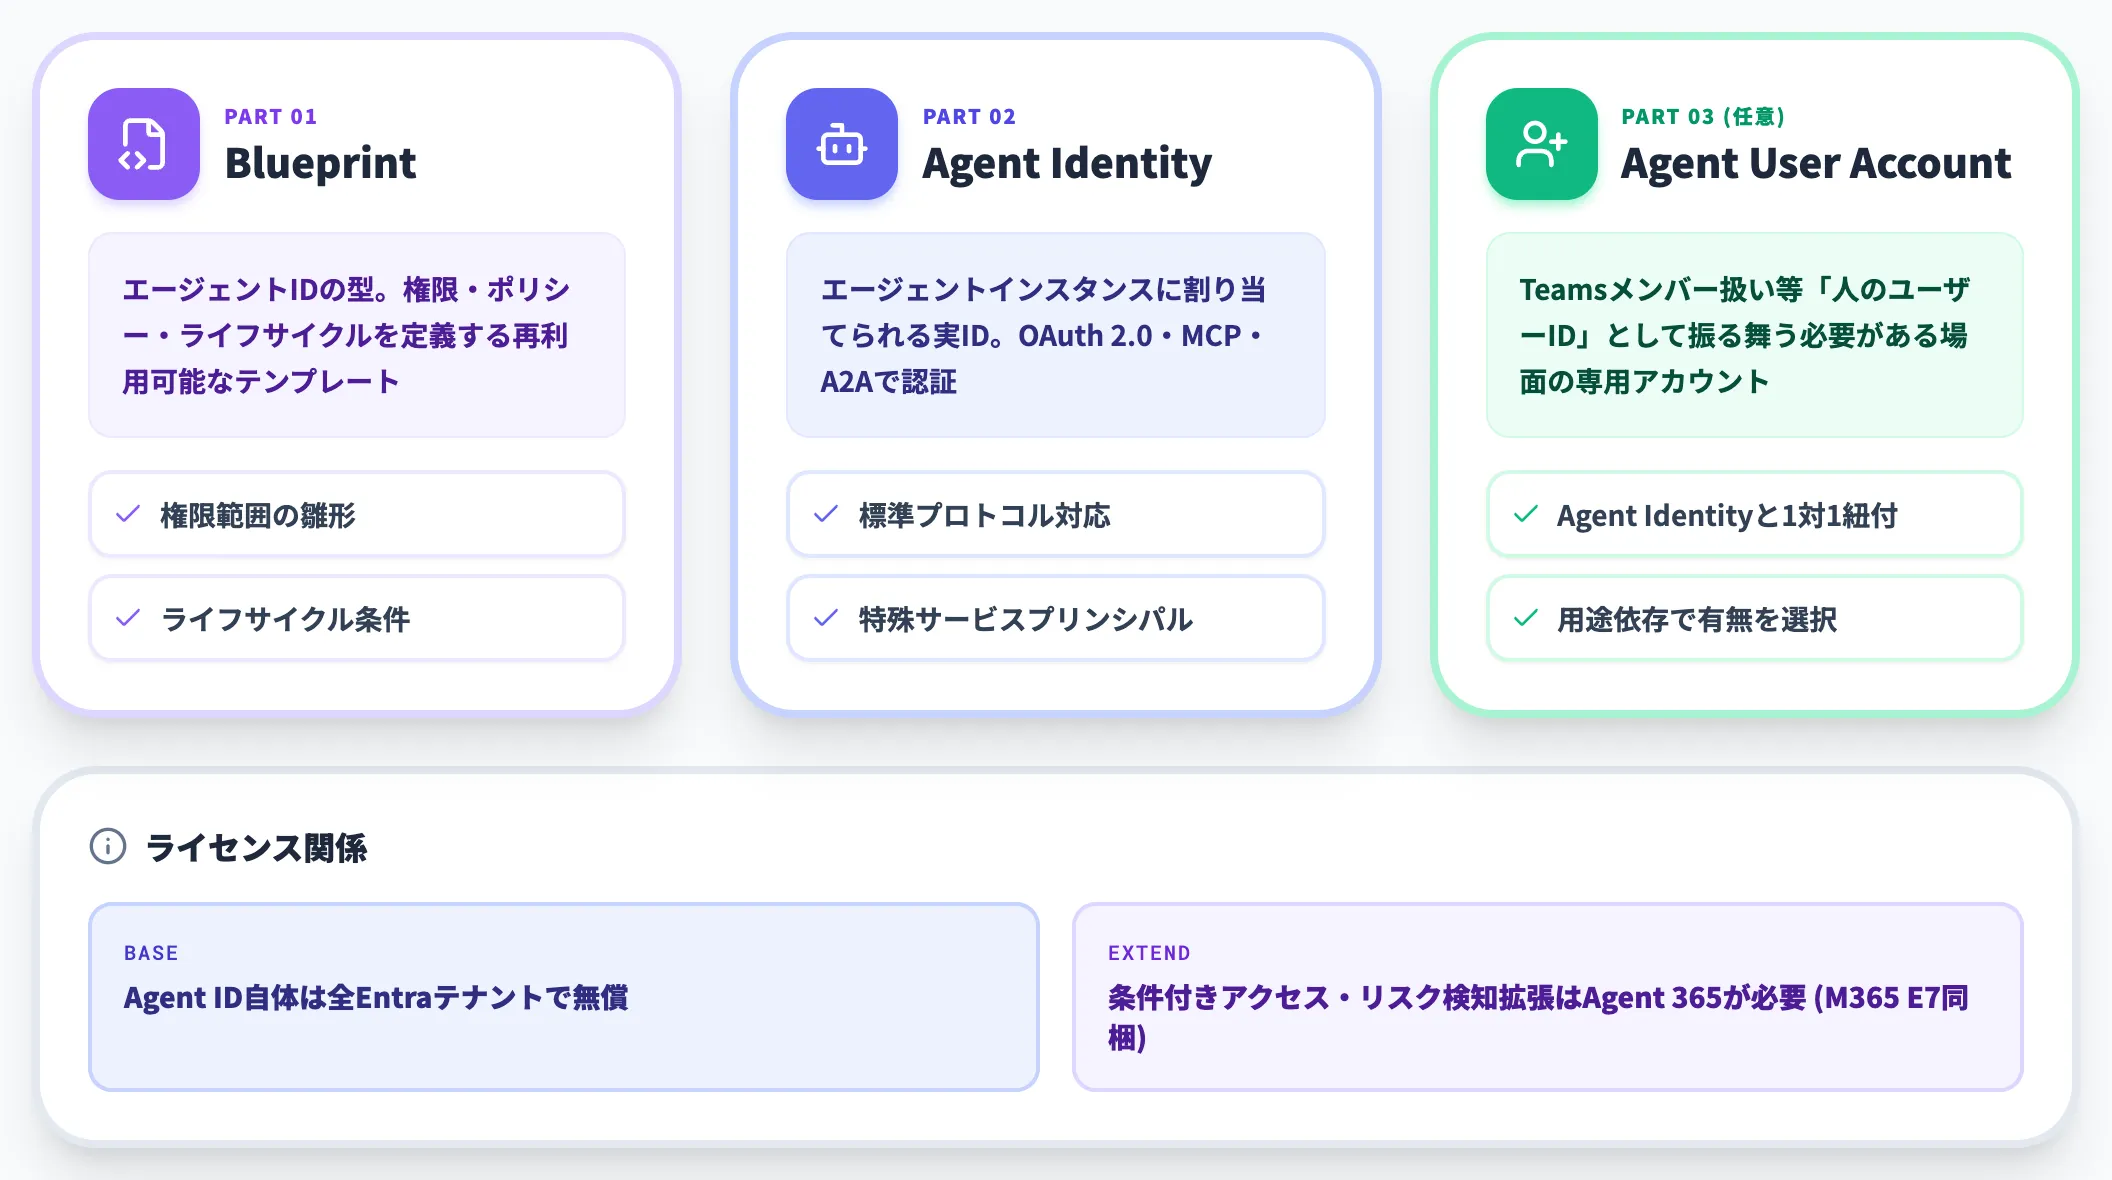
Task: Click the checkmark next to 標準プロトコル対応
Action: pos(826,514)
